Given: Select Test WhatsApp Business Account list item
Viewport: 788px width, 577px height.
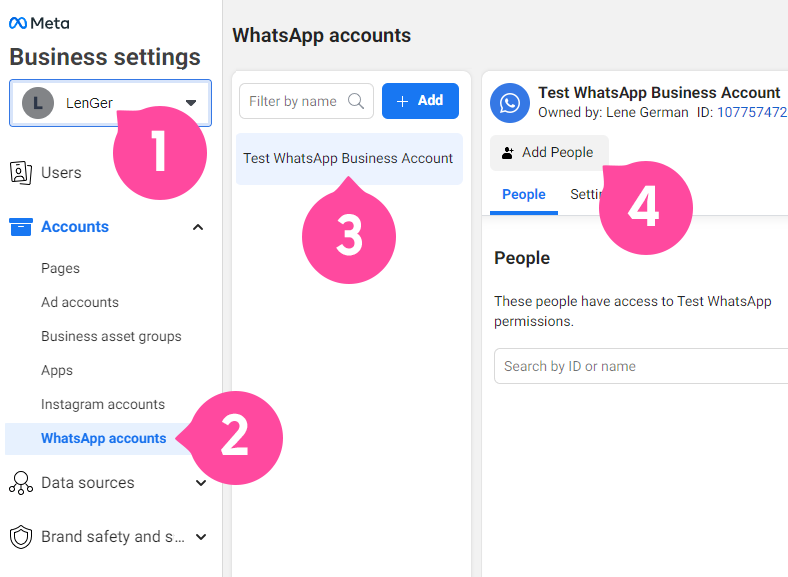Looking at the screenshot, I should (x=349, y=159).
